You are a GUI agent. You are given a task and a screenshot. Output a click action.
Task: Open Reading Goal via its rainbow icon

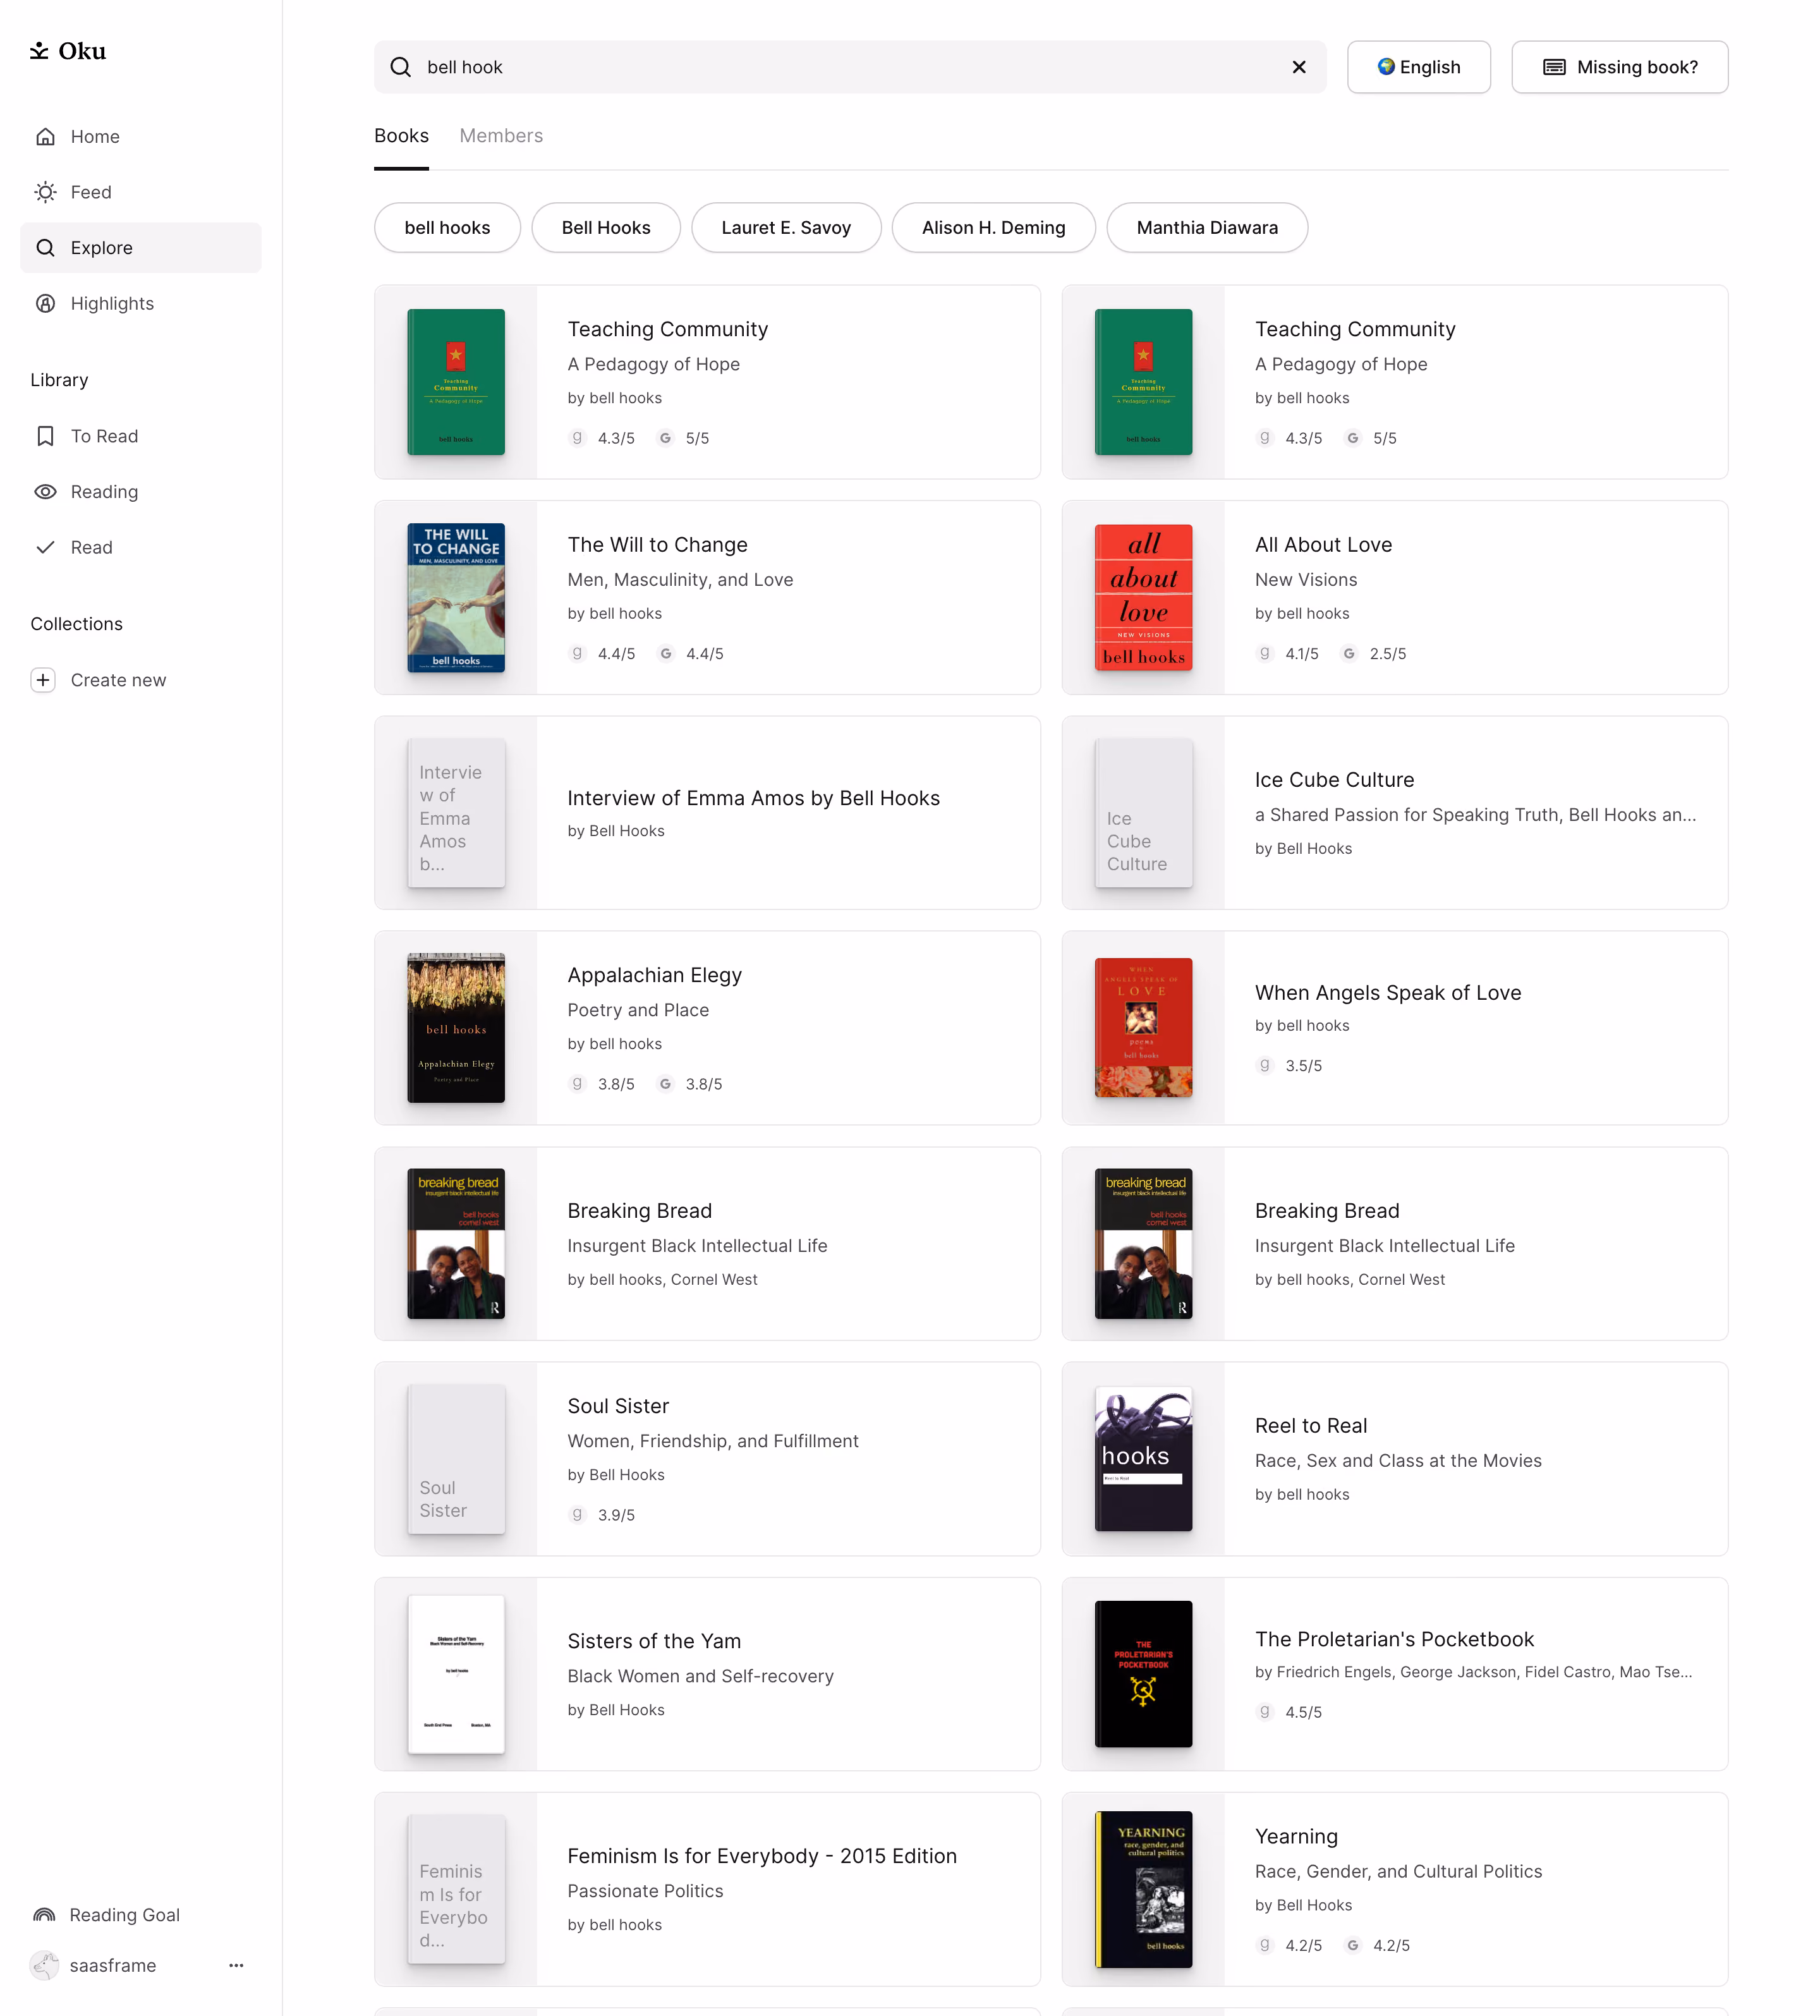point(44,1915)
